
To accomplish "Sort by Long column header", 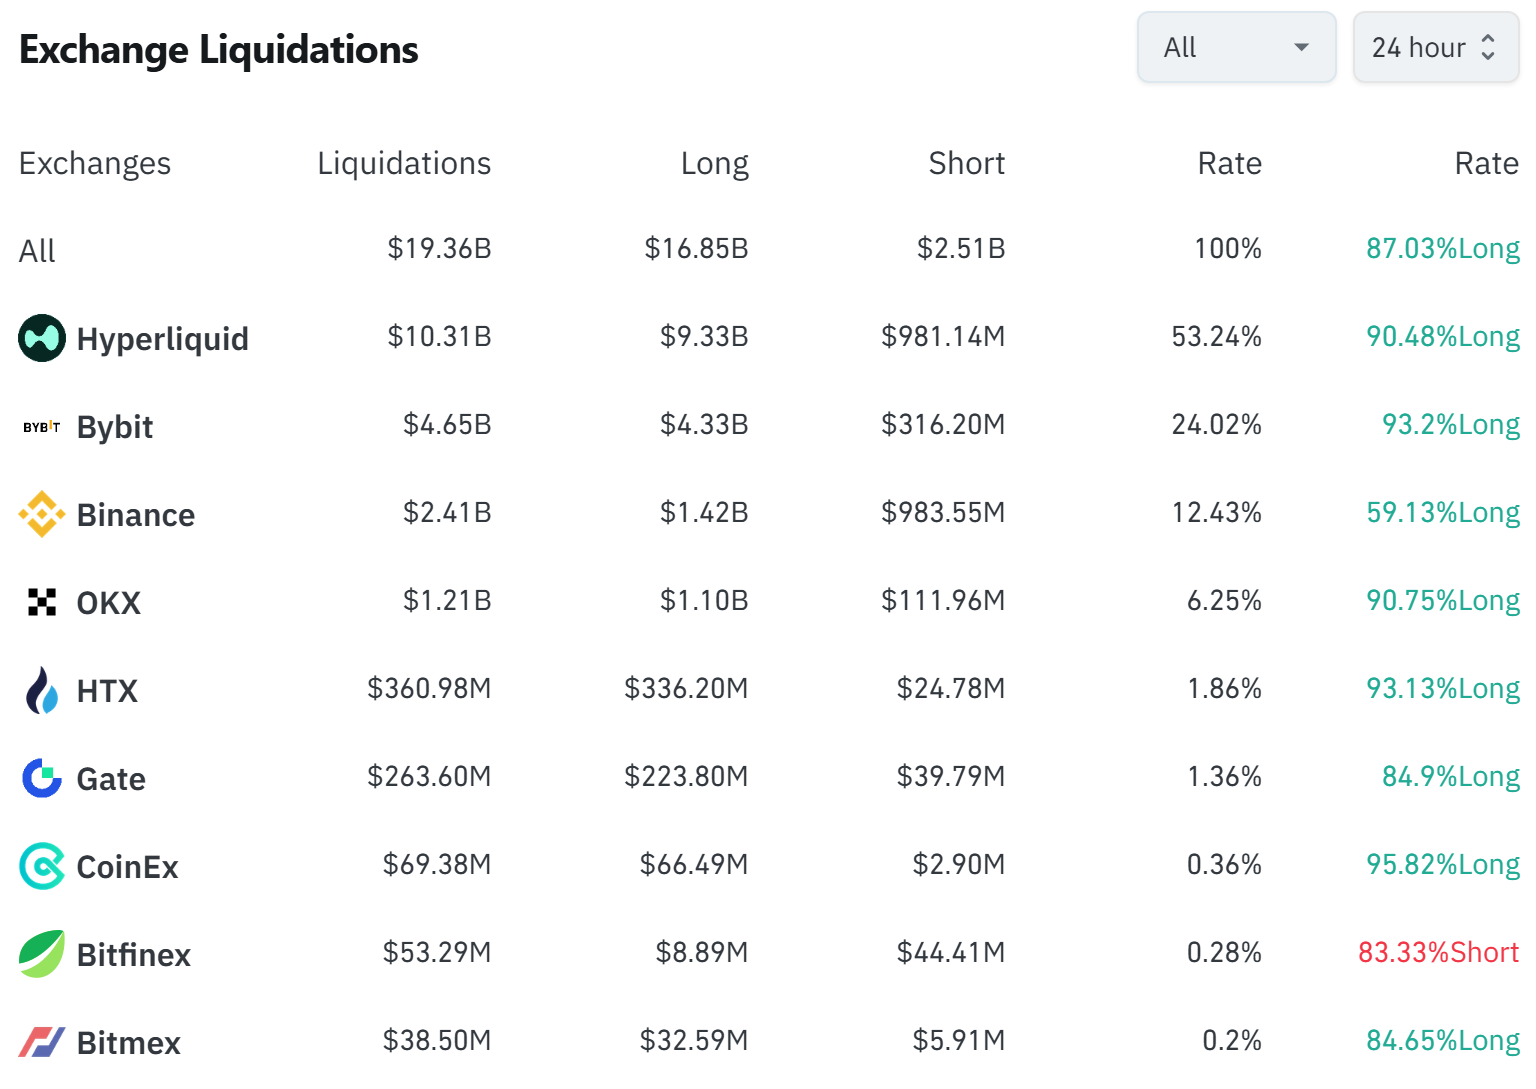I will [714, 163].
